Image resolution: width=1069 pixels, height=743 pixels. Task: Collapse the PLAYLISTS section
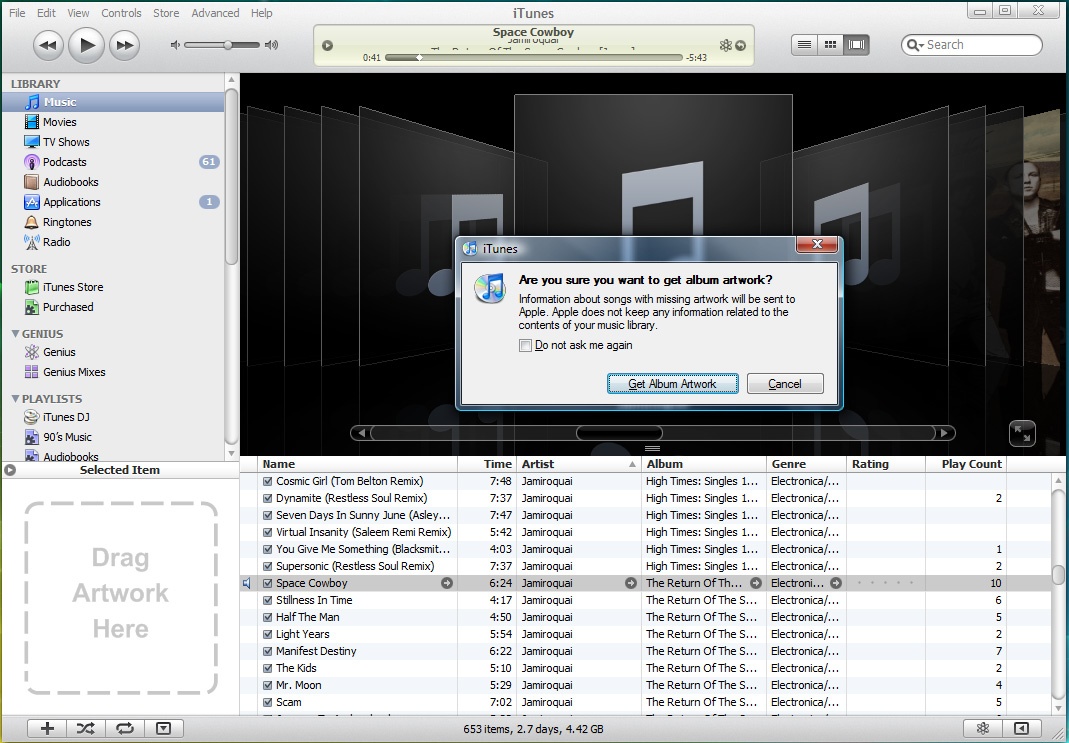pos(15,399)
